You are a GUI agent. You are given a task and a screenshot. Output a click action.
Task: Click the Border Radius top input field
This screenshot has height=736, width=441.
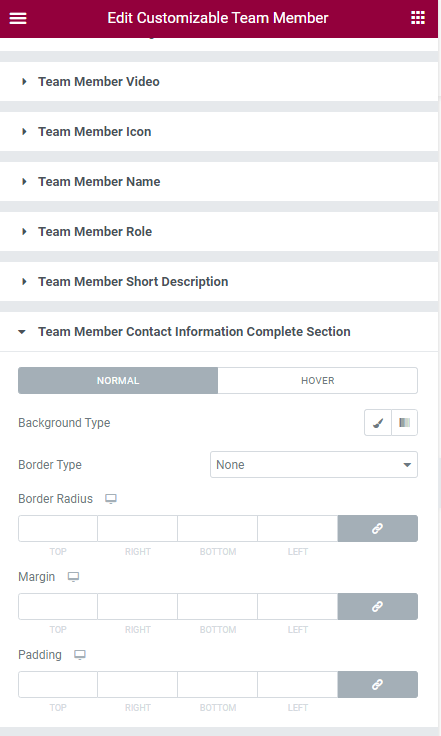coord(58,529)
